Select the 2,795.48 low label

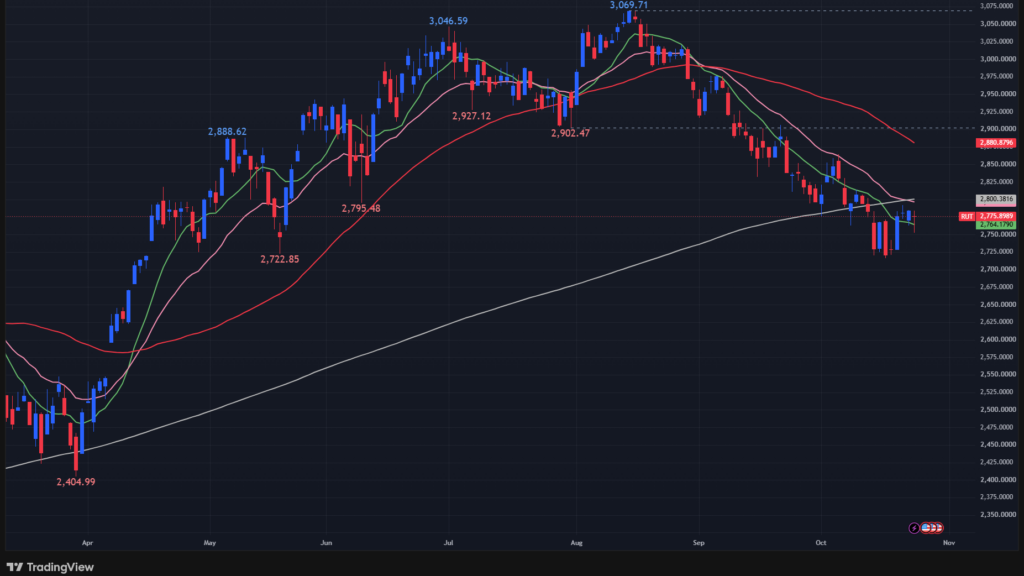(x=360, y=208)
